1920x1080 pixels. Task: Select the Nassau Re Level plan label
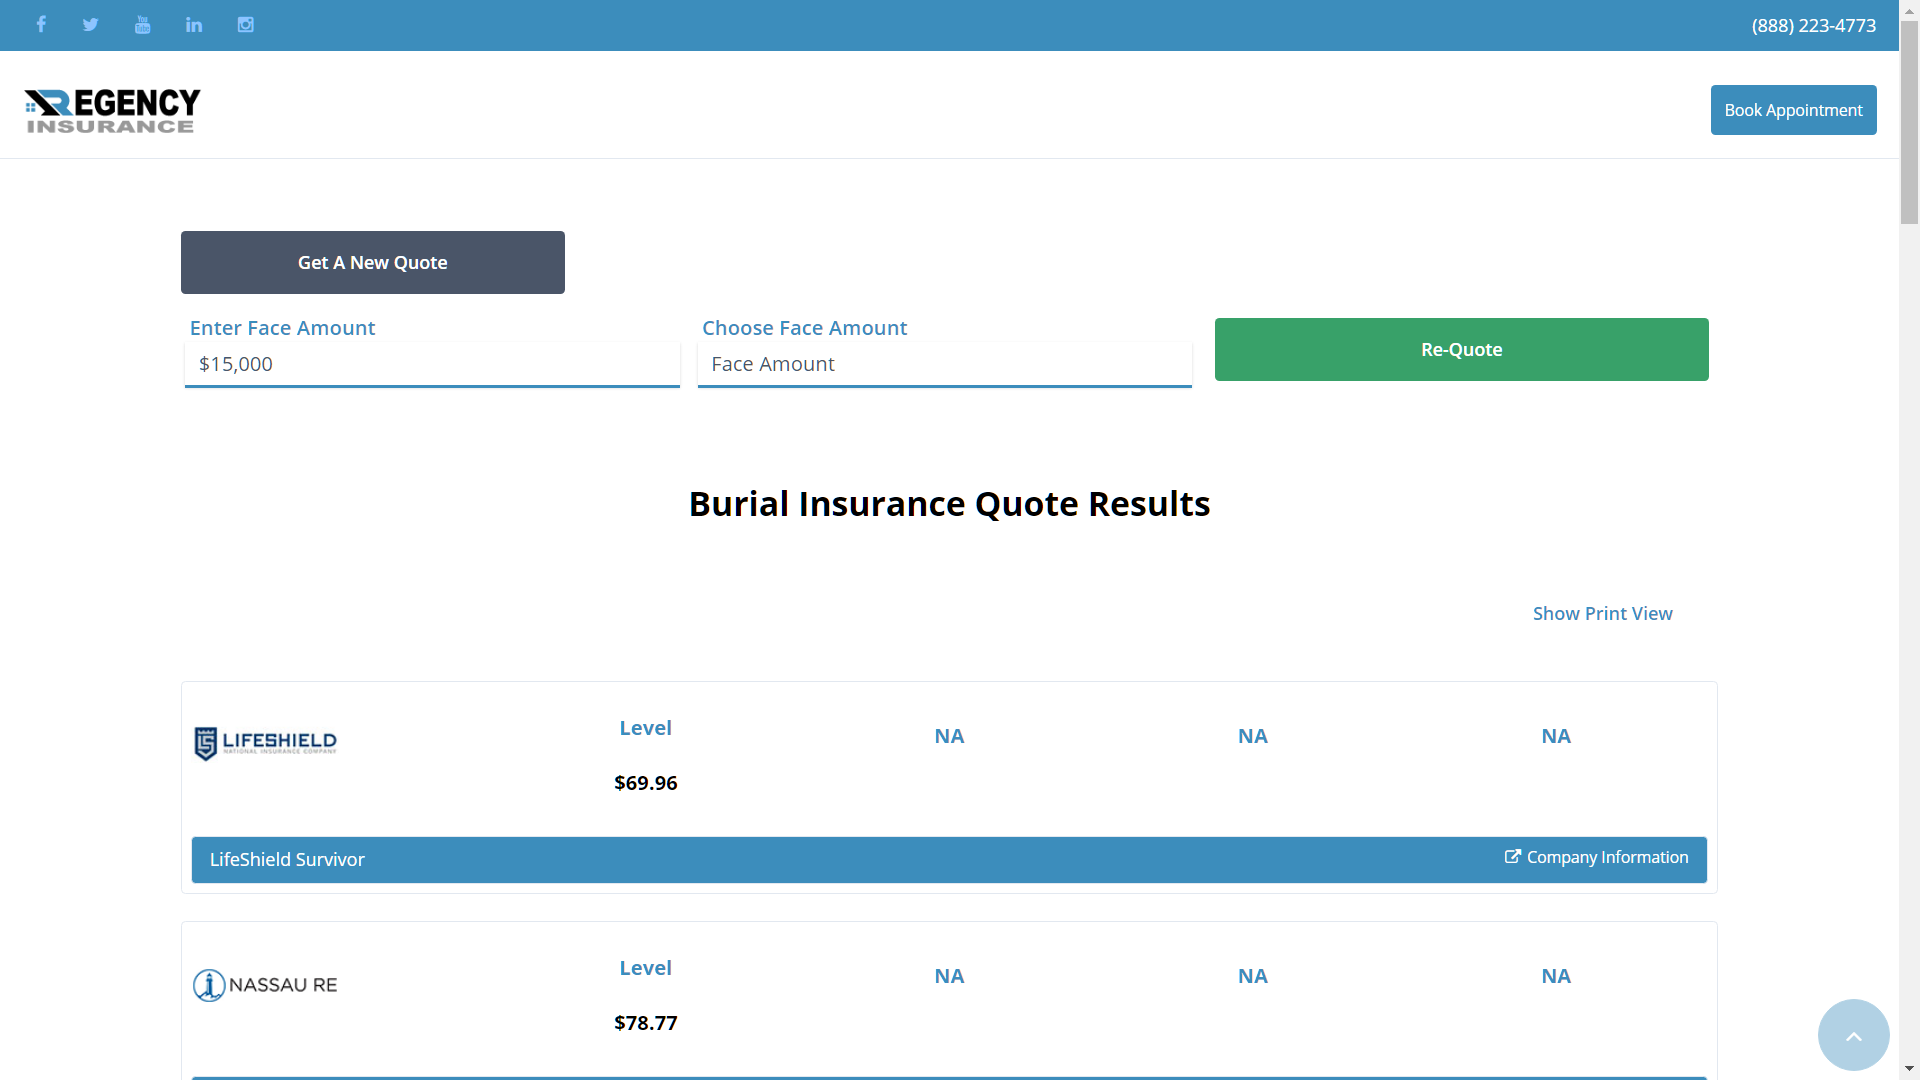tap(645, 968)
